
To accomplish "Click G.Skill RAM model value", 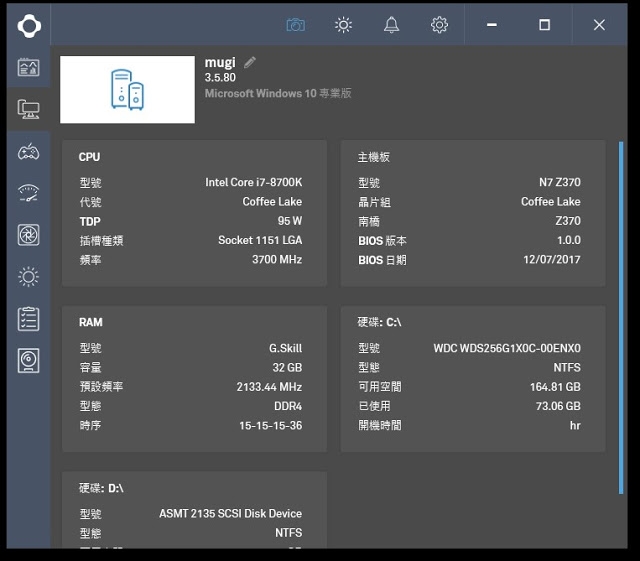I will 285,348.
